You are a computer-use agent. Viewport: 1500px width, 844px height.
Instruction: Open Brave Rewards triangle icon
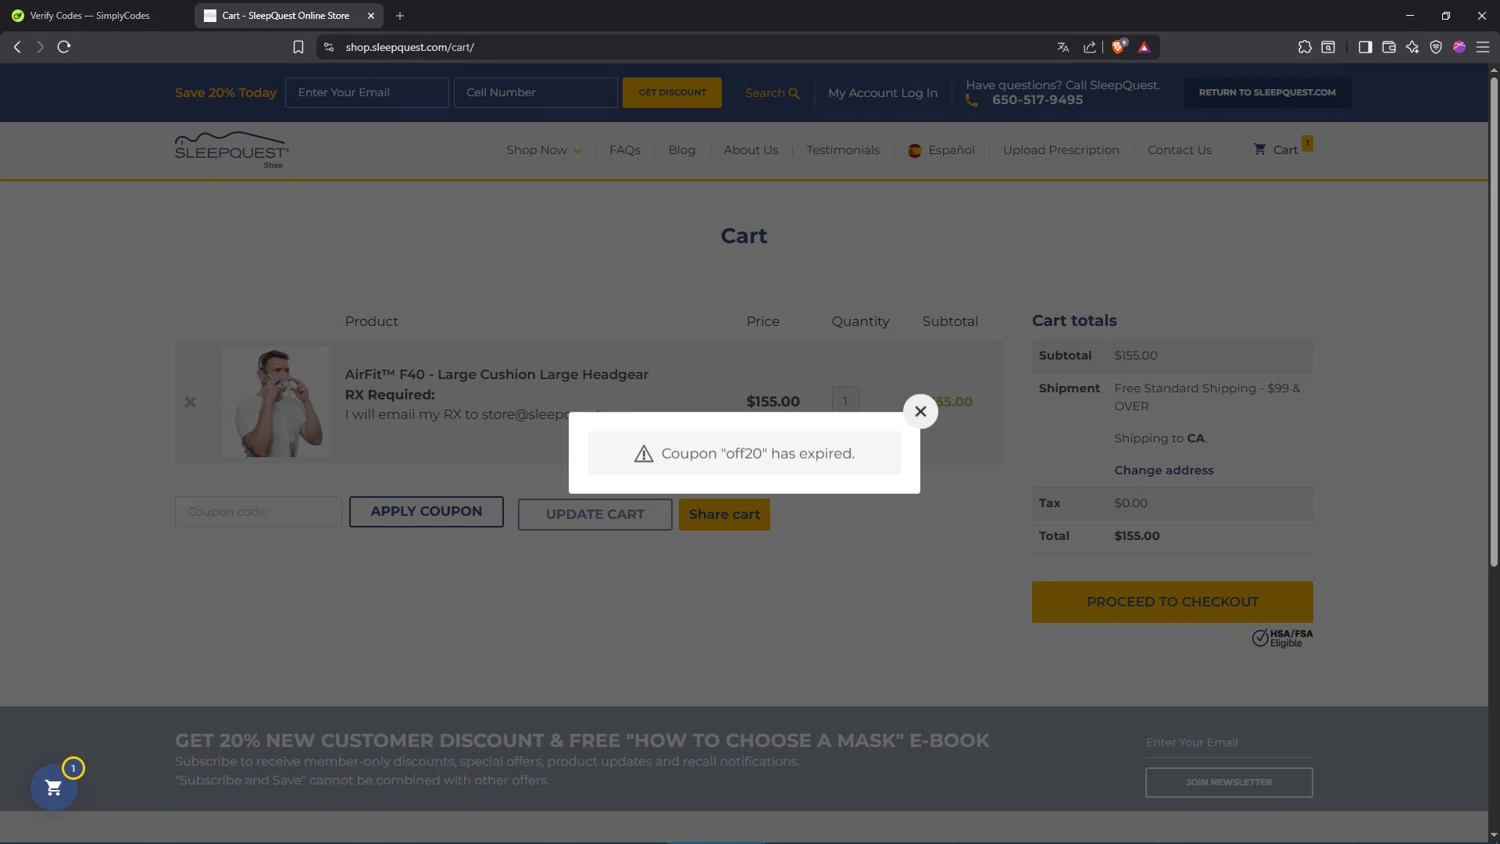pyautogui.click(x=1144, y=47)
